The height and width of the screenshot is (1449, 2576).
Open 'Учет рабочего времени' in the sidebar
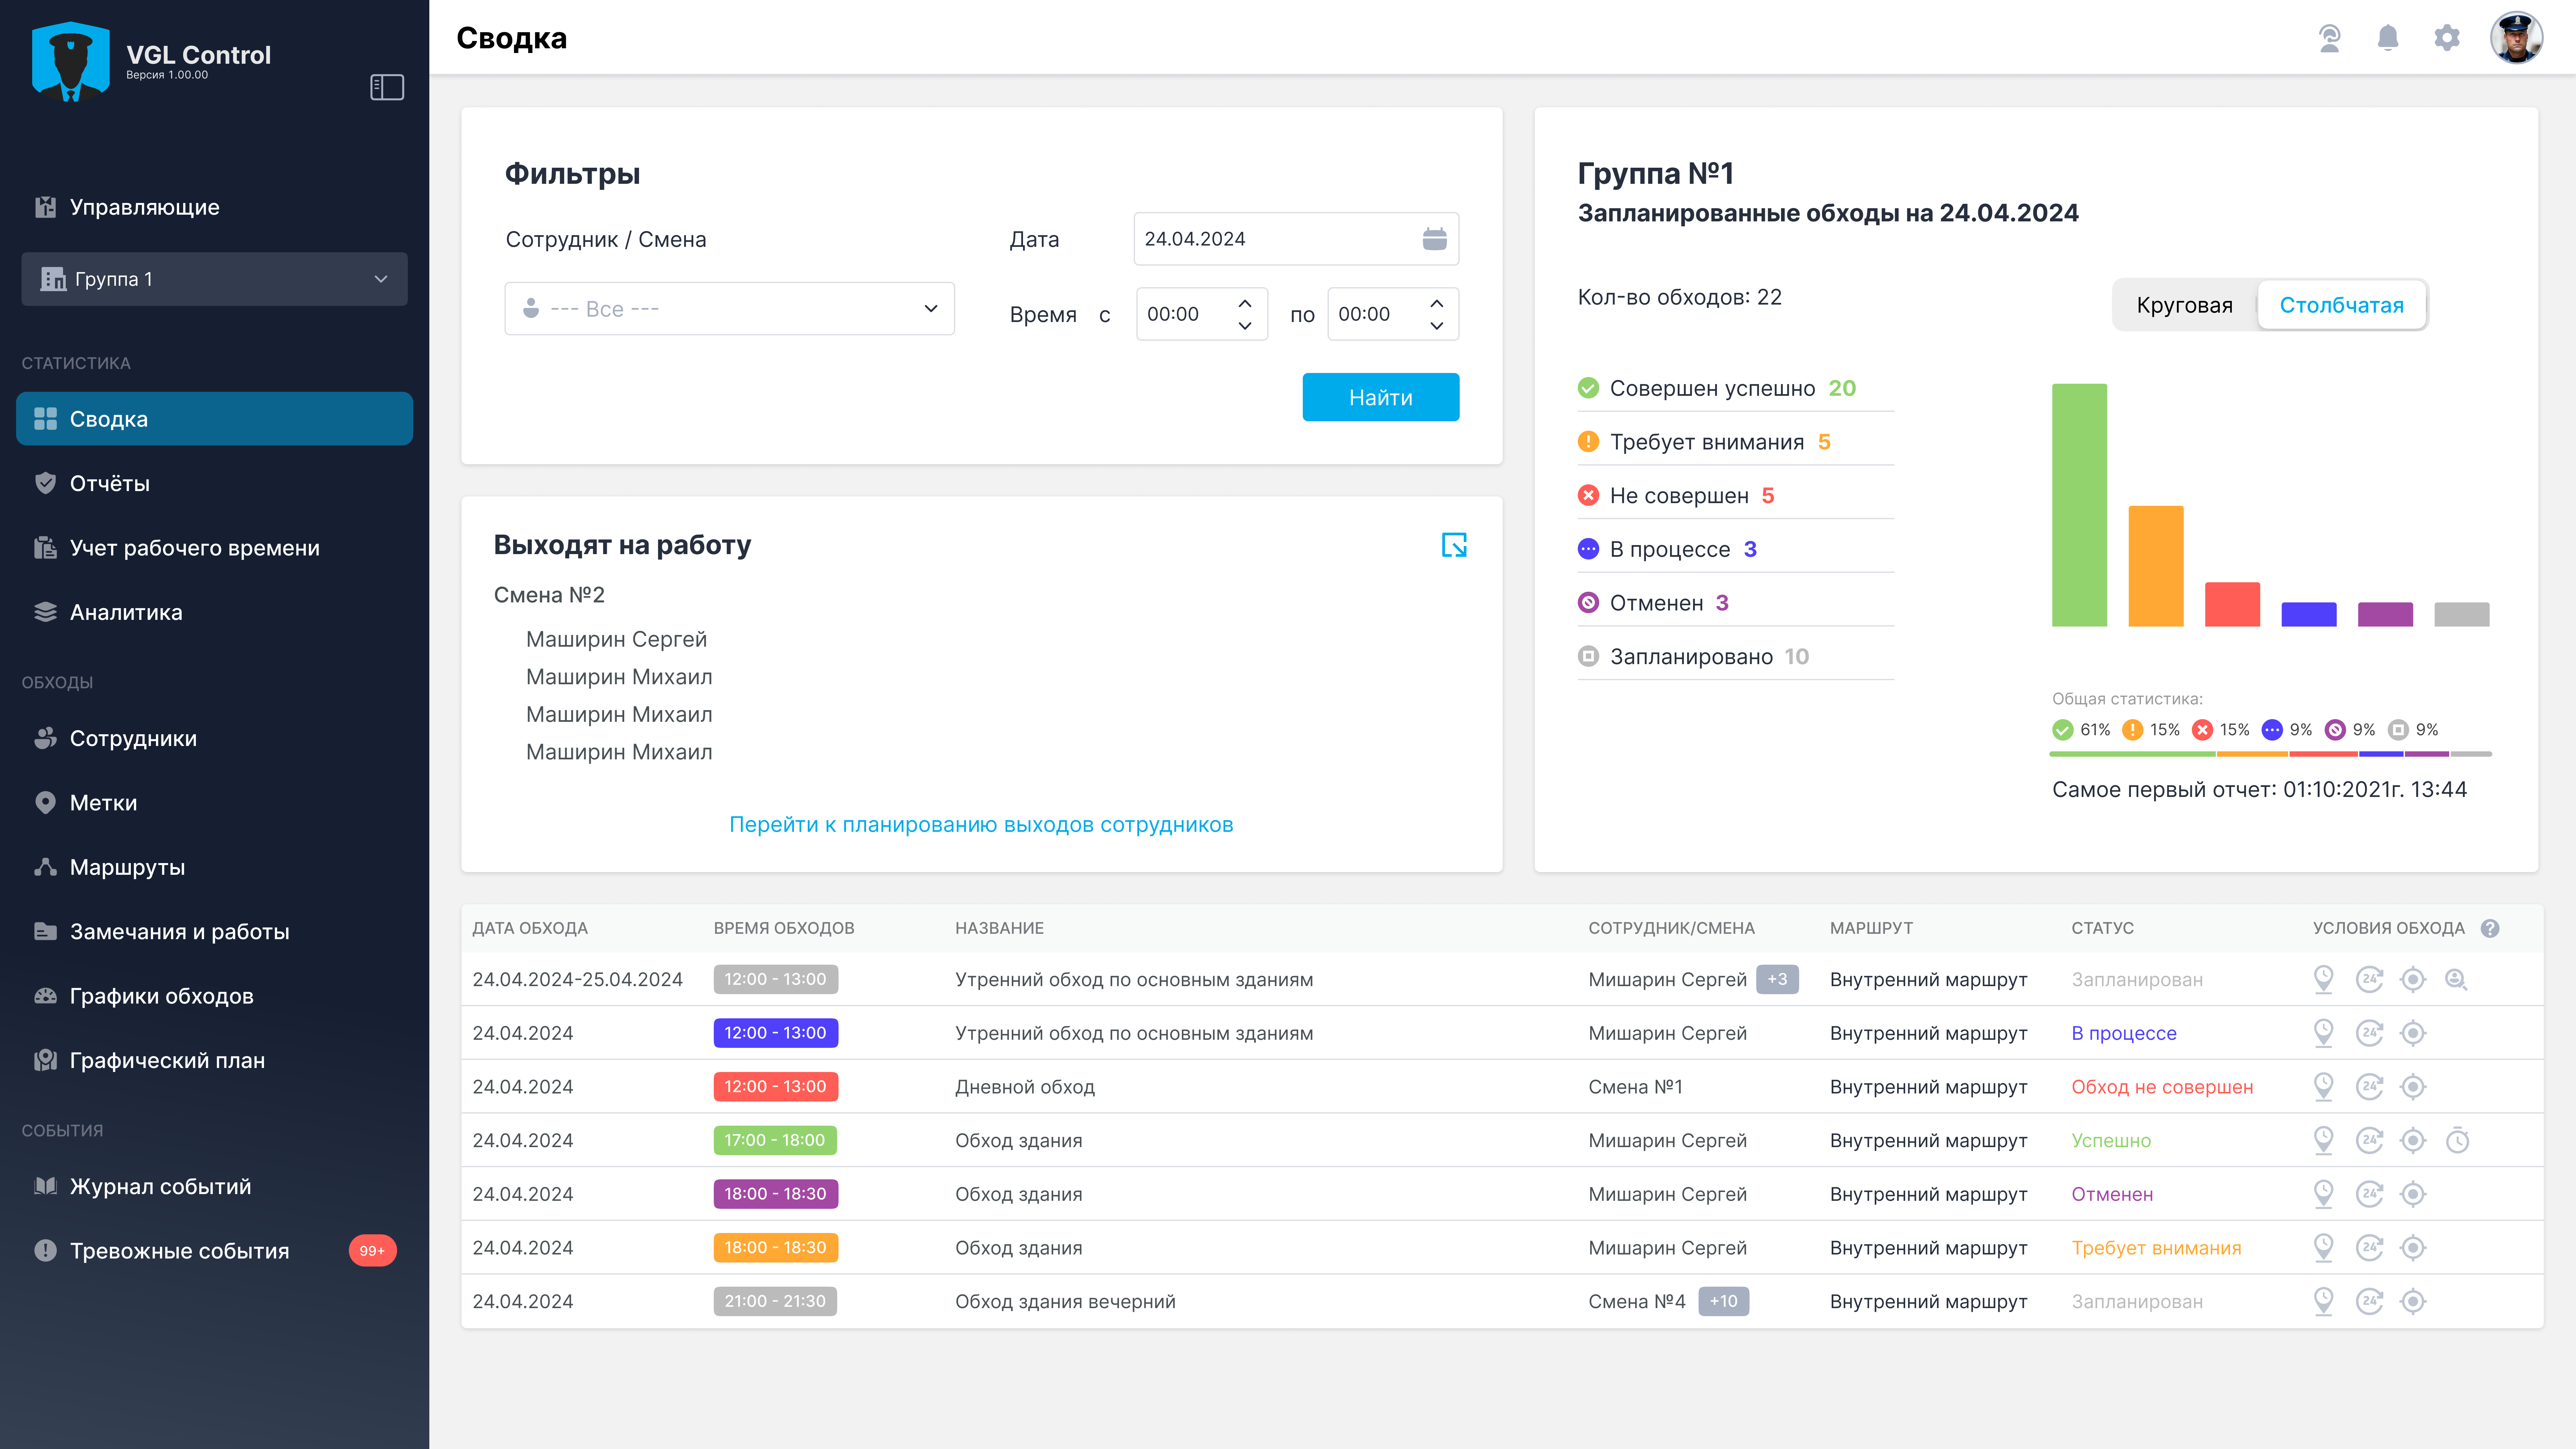[214, 548]
